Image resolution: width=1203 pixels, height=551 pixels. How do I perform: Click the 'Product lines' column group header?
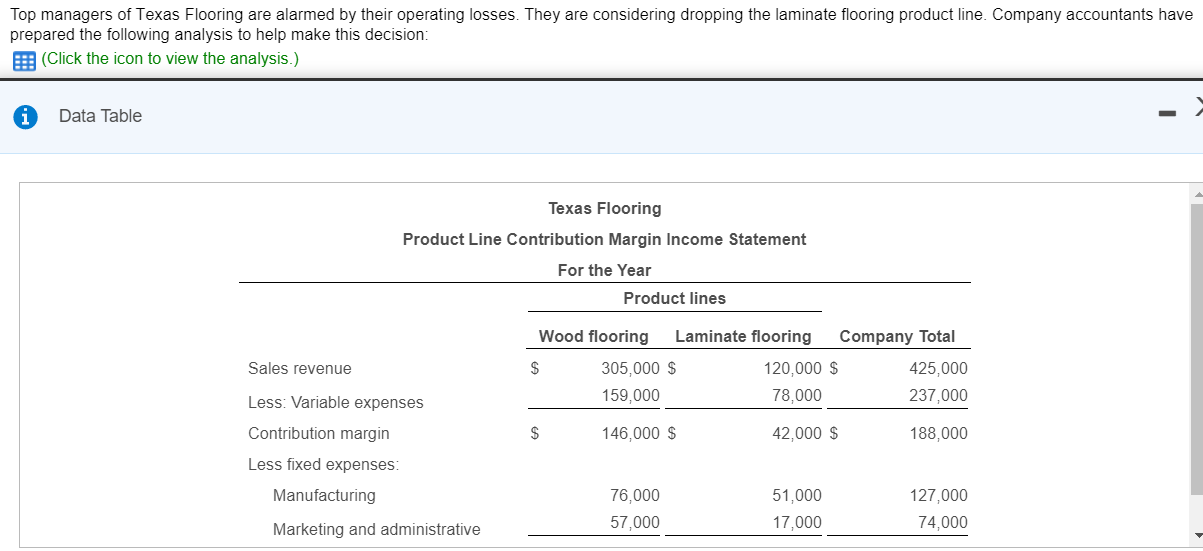pos(675,298)
